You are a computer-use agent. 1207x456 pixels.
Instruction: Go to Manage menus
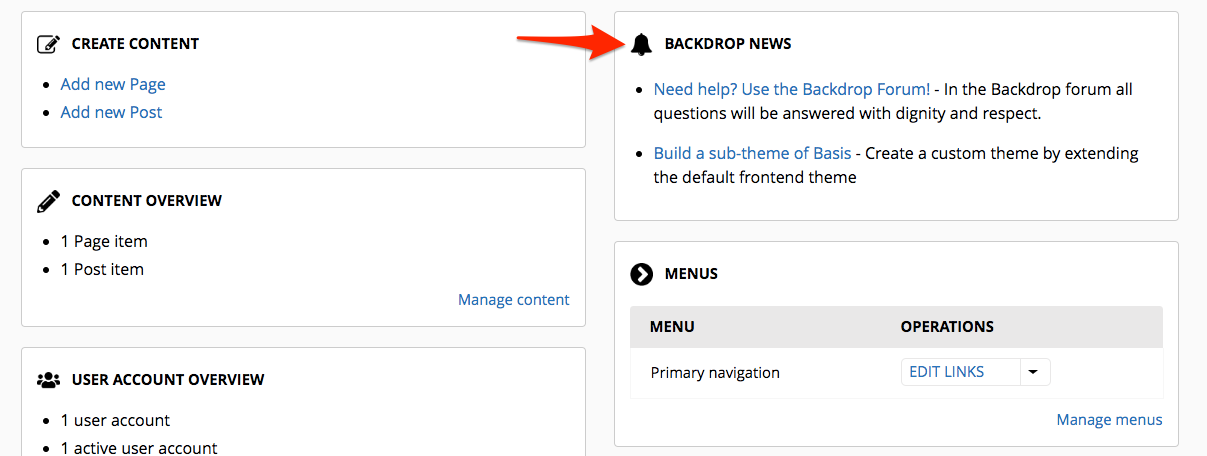pos(1110,420)
